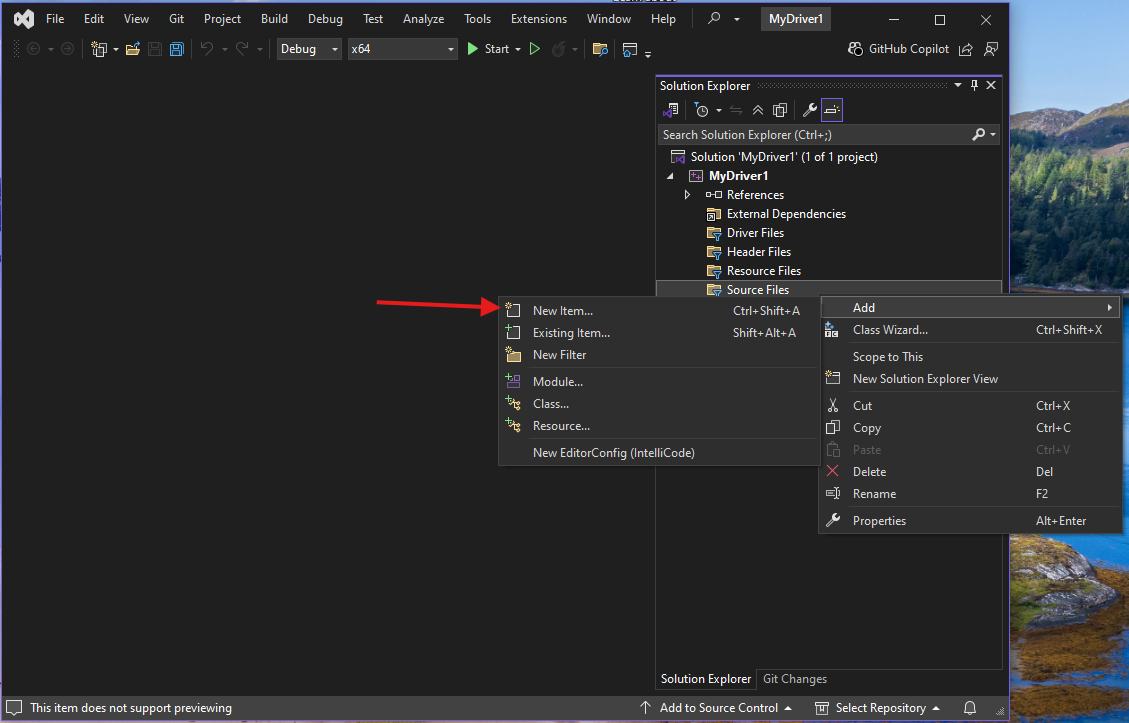Click the Save All toolbar icon

click(176, 49)
